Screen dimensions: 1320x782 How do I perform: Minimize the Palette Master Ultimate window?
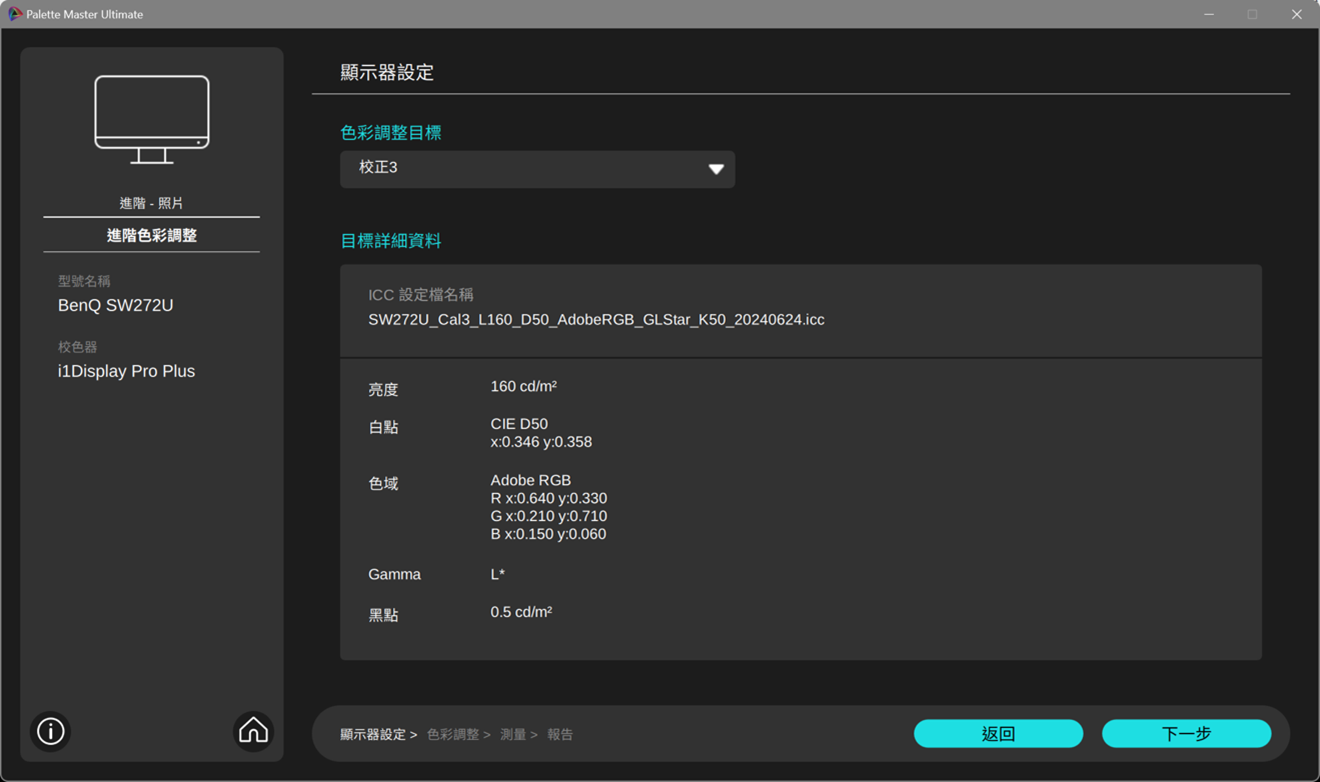point(1209,14)
